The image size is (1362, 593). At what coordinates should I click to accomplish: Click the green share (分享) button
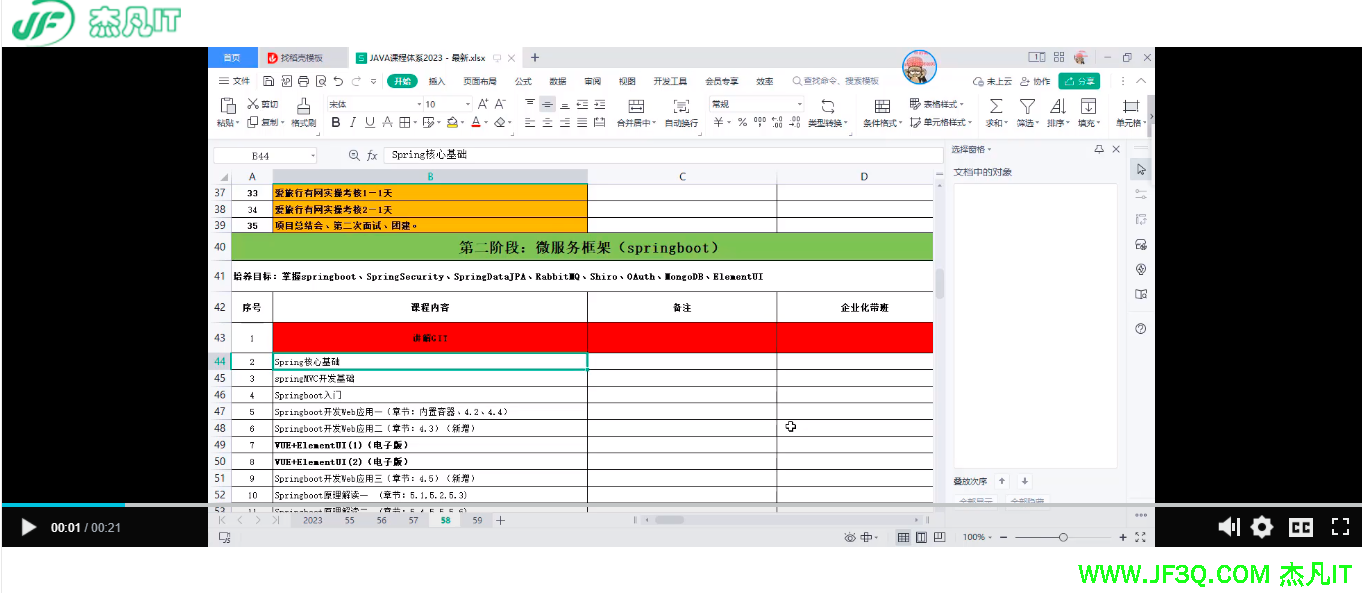1079,81
